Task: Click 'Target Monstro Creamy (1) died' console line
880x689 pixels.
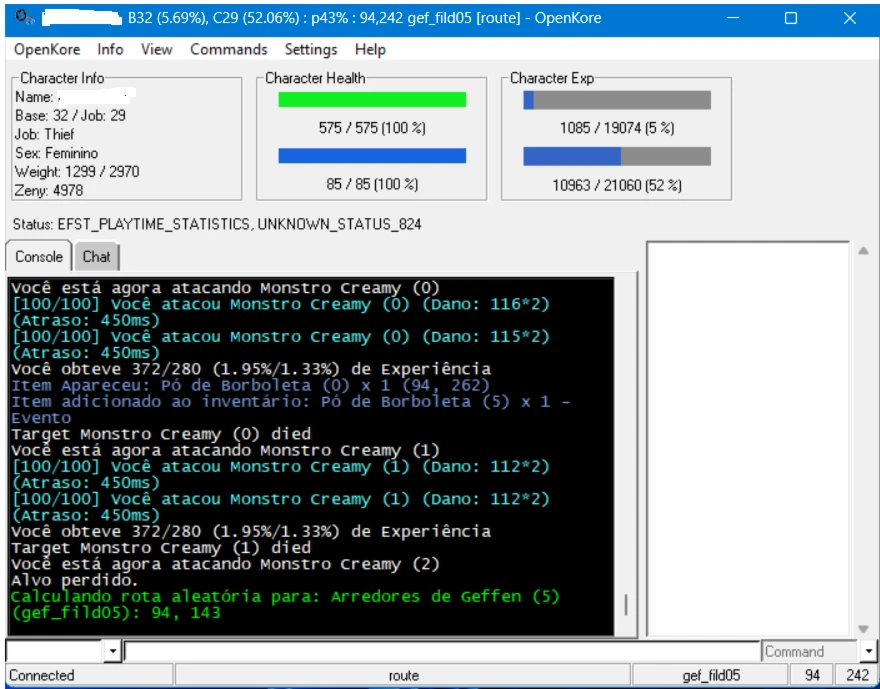Action: click(x=161, y=548)
